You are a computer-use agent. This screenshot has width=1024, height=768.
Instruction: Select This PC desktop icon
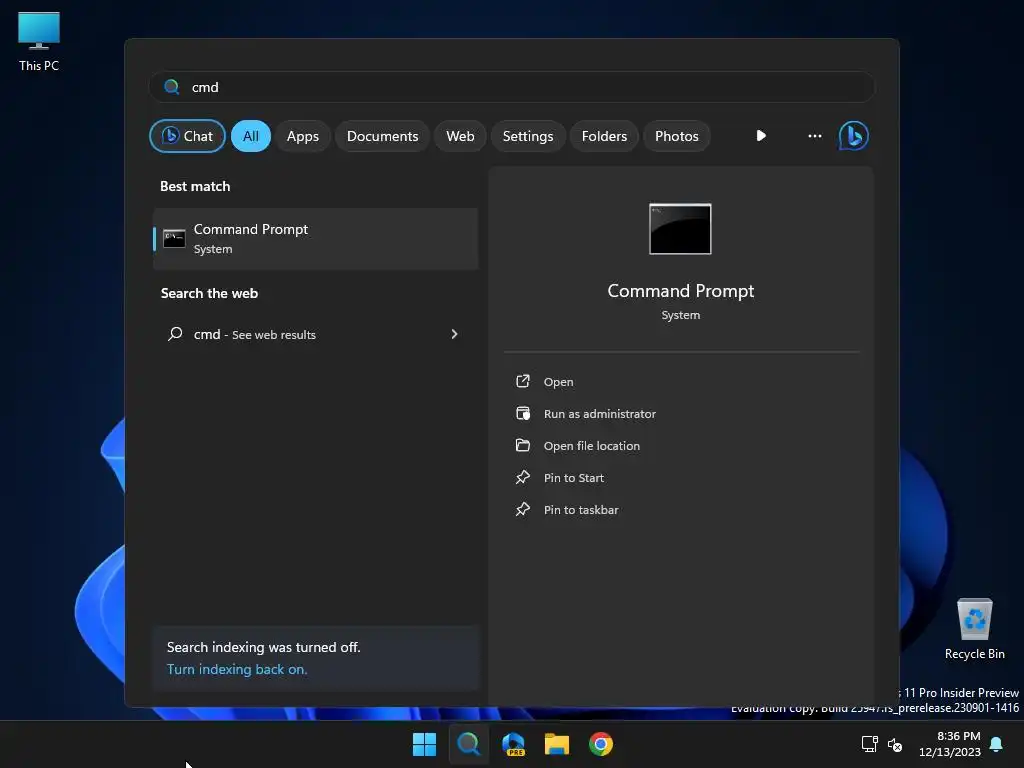tap(39, 42)
